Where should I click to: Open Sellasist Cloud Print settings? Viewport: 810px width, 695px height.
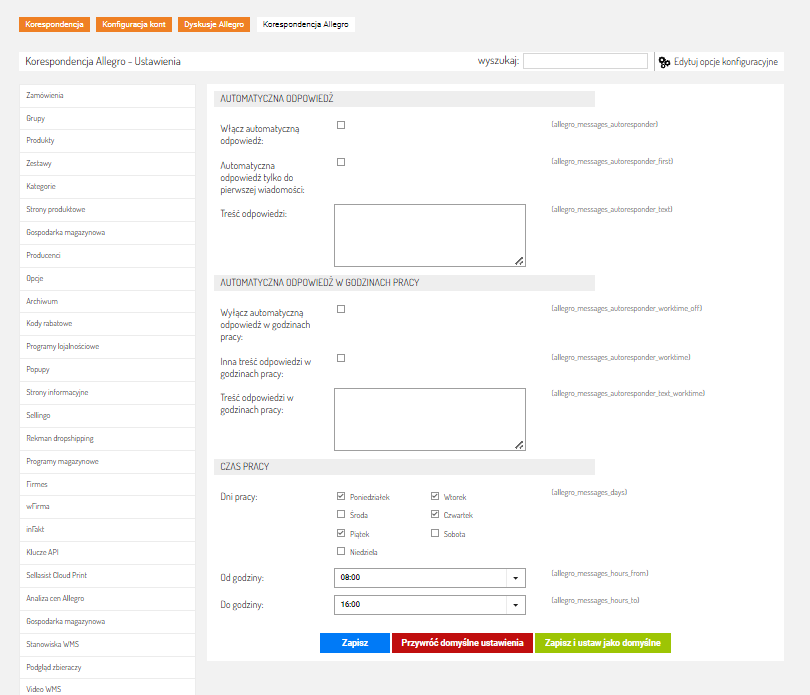click(107, 575)
